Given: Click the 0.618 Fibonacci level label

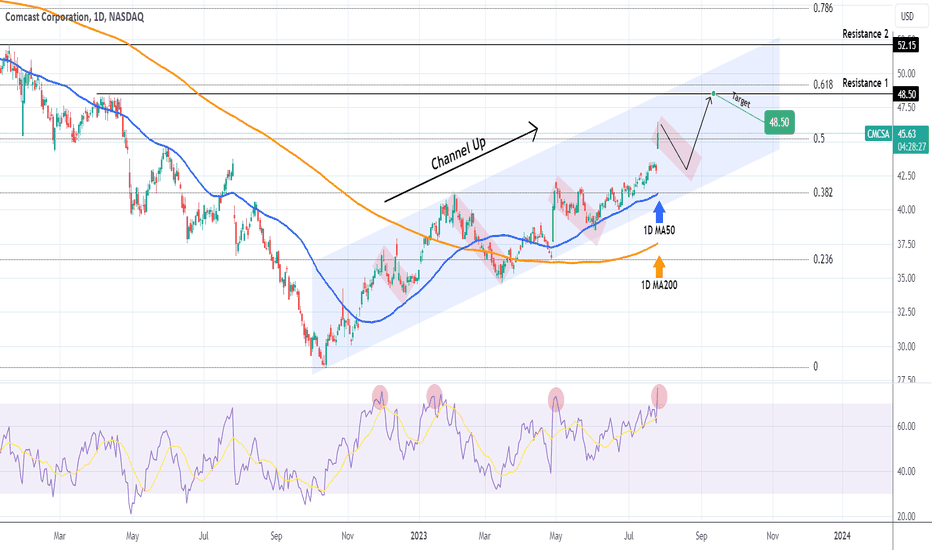Looking at the screenshot, I should tap(823, 84).
